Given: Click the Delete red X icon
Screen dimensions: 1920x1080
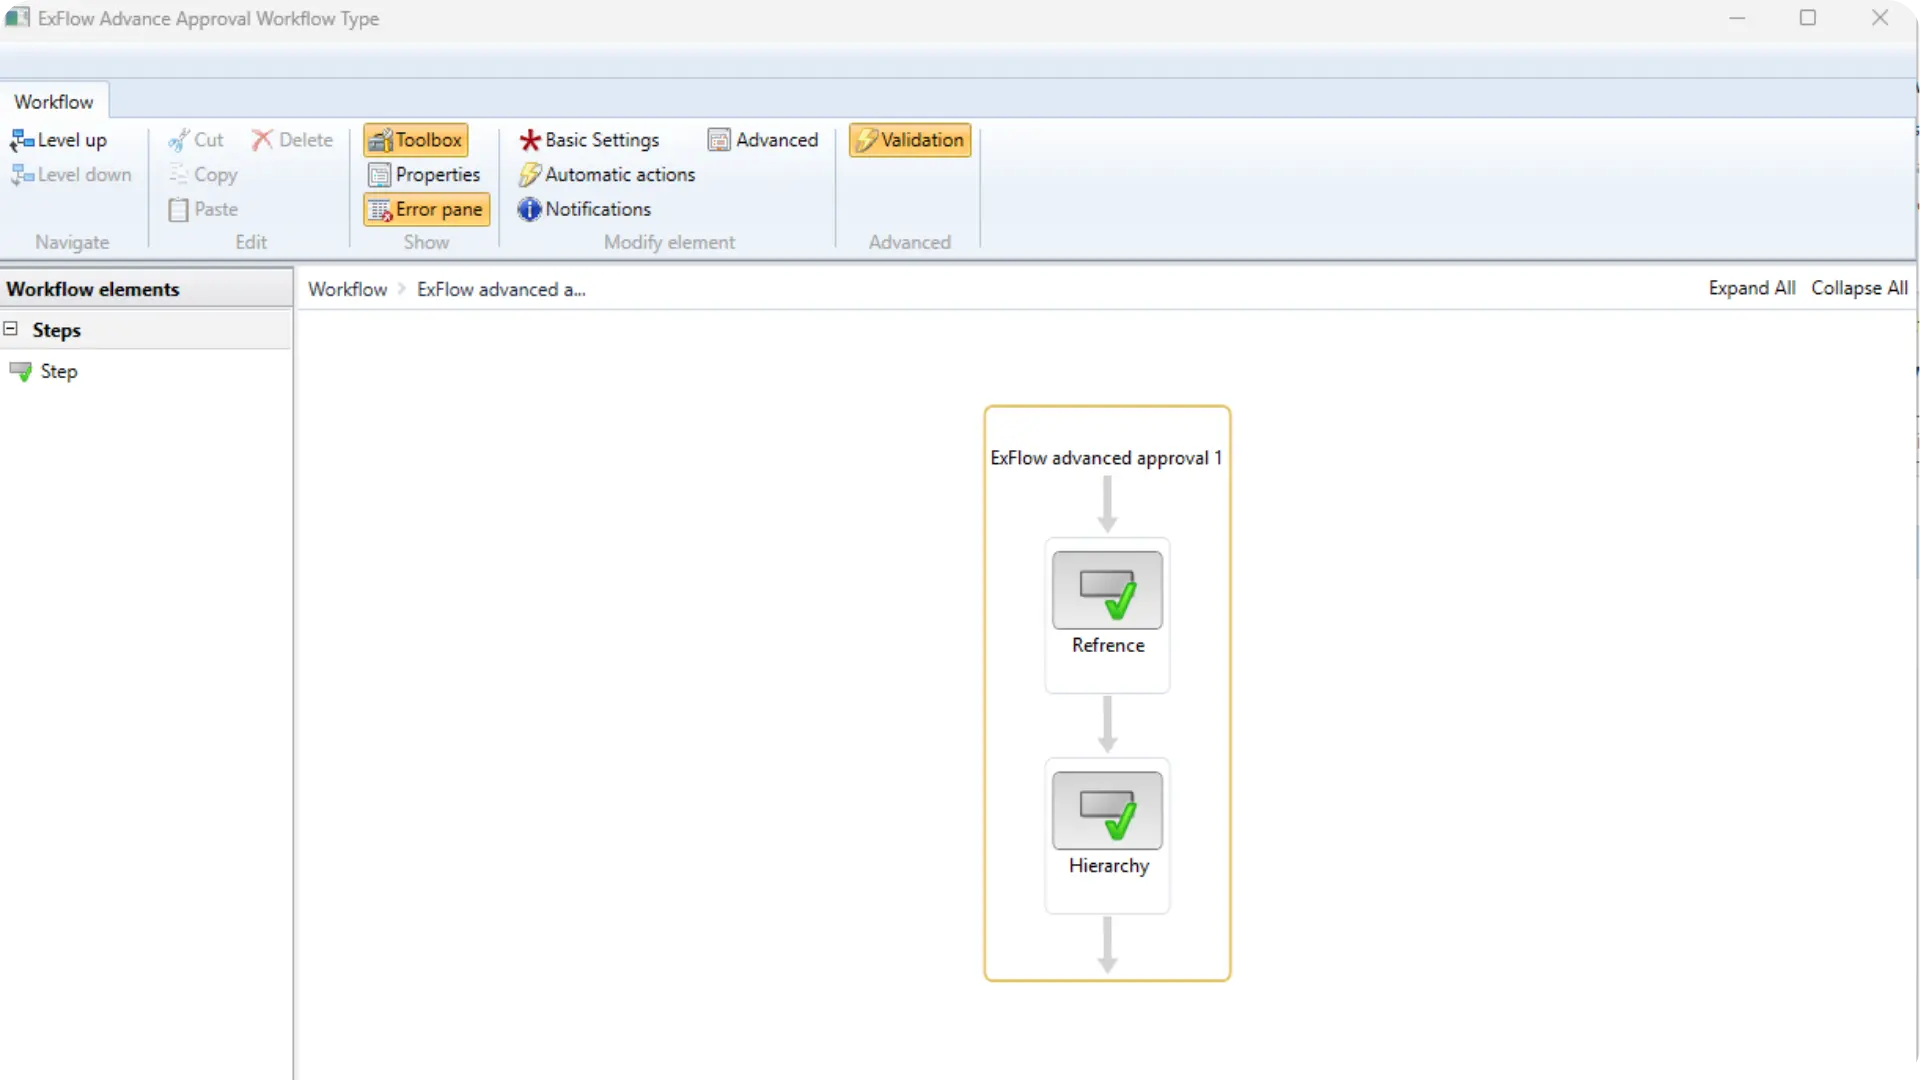Looking at the screenshot, I should [262, 140].
